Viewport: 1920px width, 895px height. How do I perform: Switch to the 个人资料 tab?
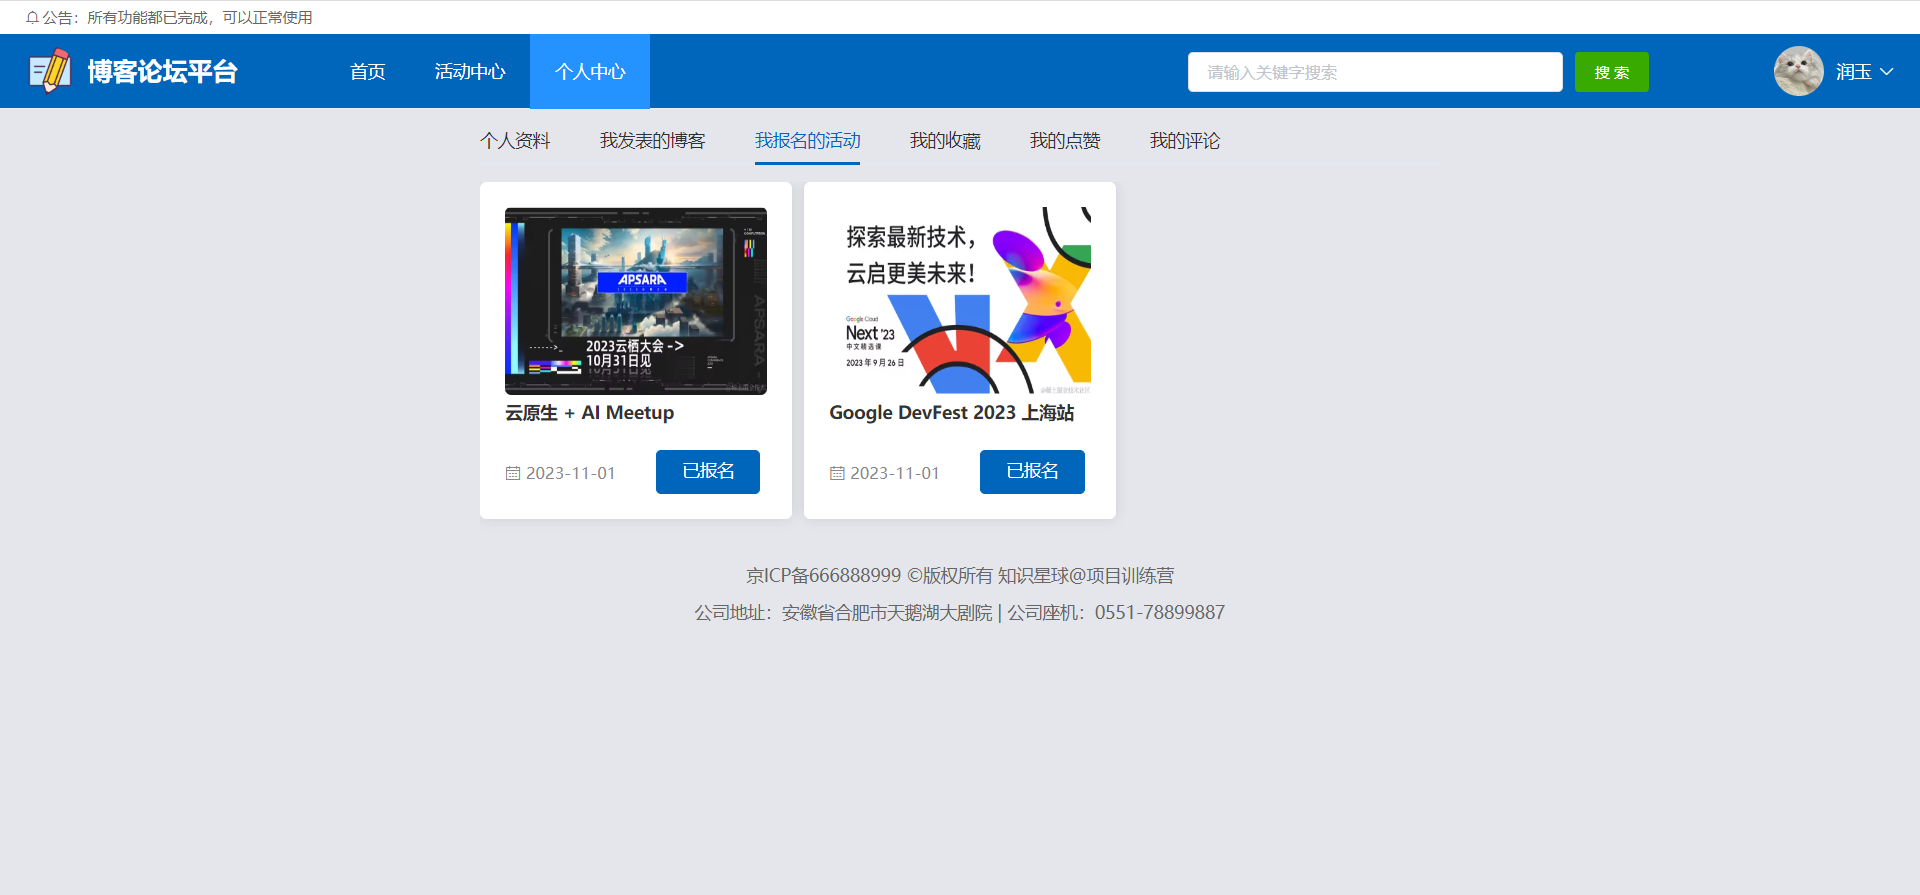point(515,141)
